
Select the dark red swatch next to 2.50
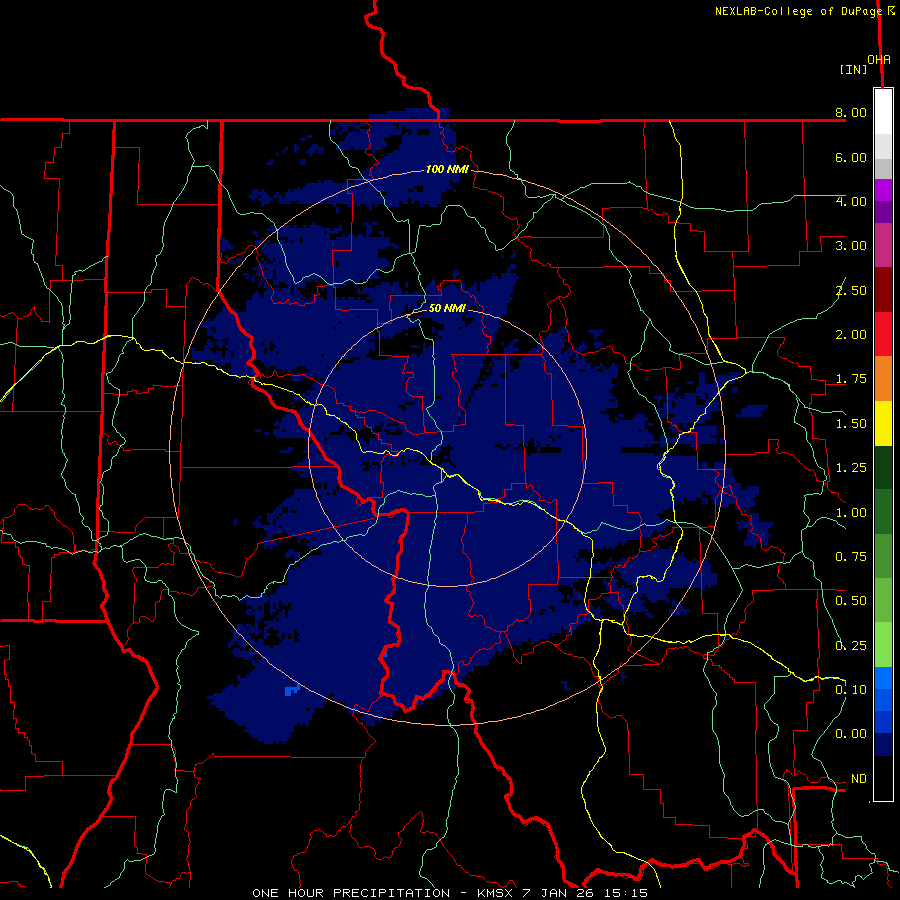click(883, 290)
